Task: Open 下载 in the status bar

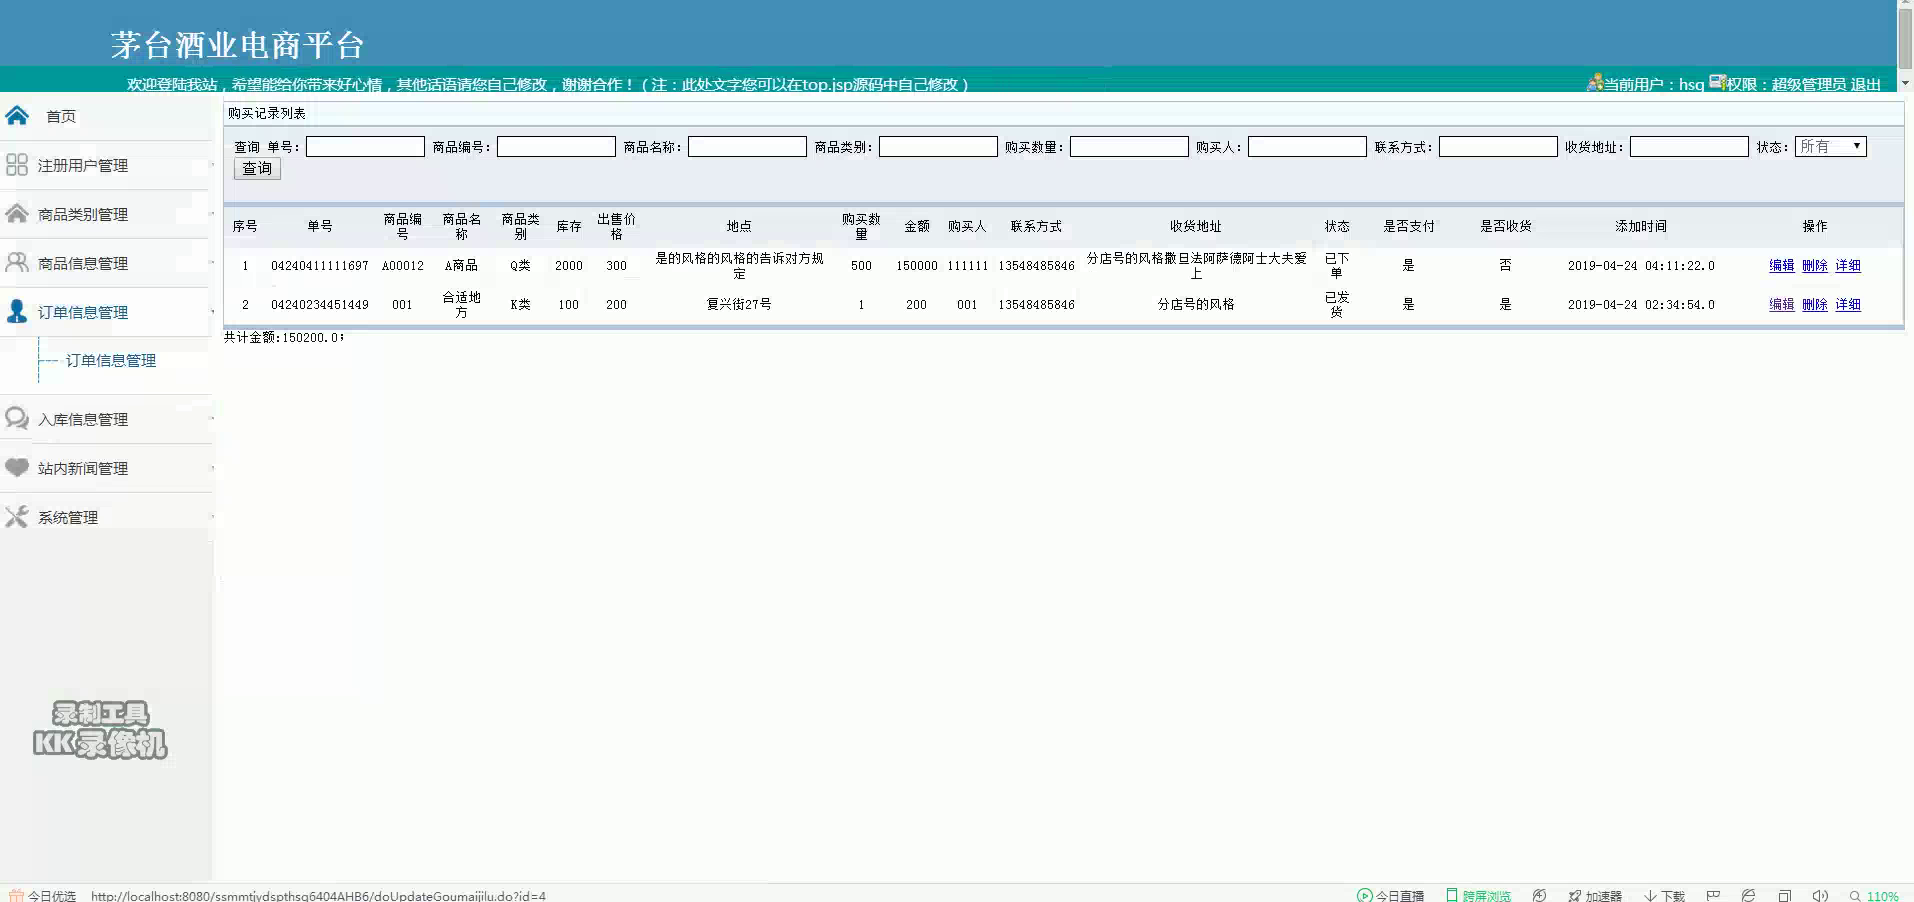Action: point(1665,895)
